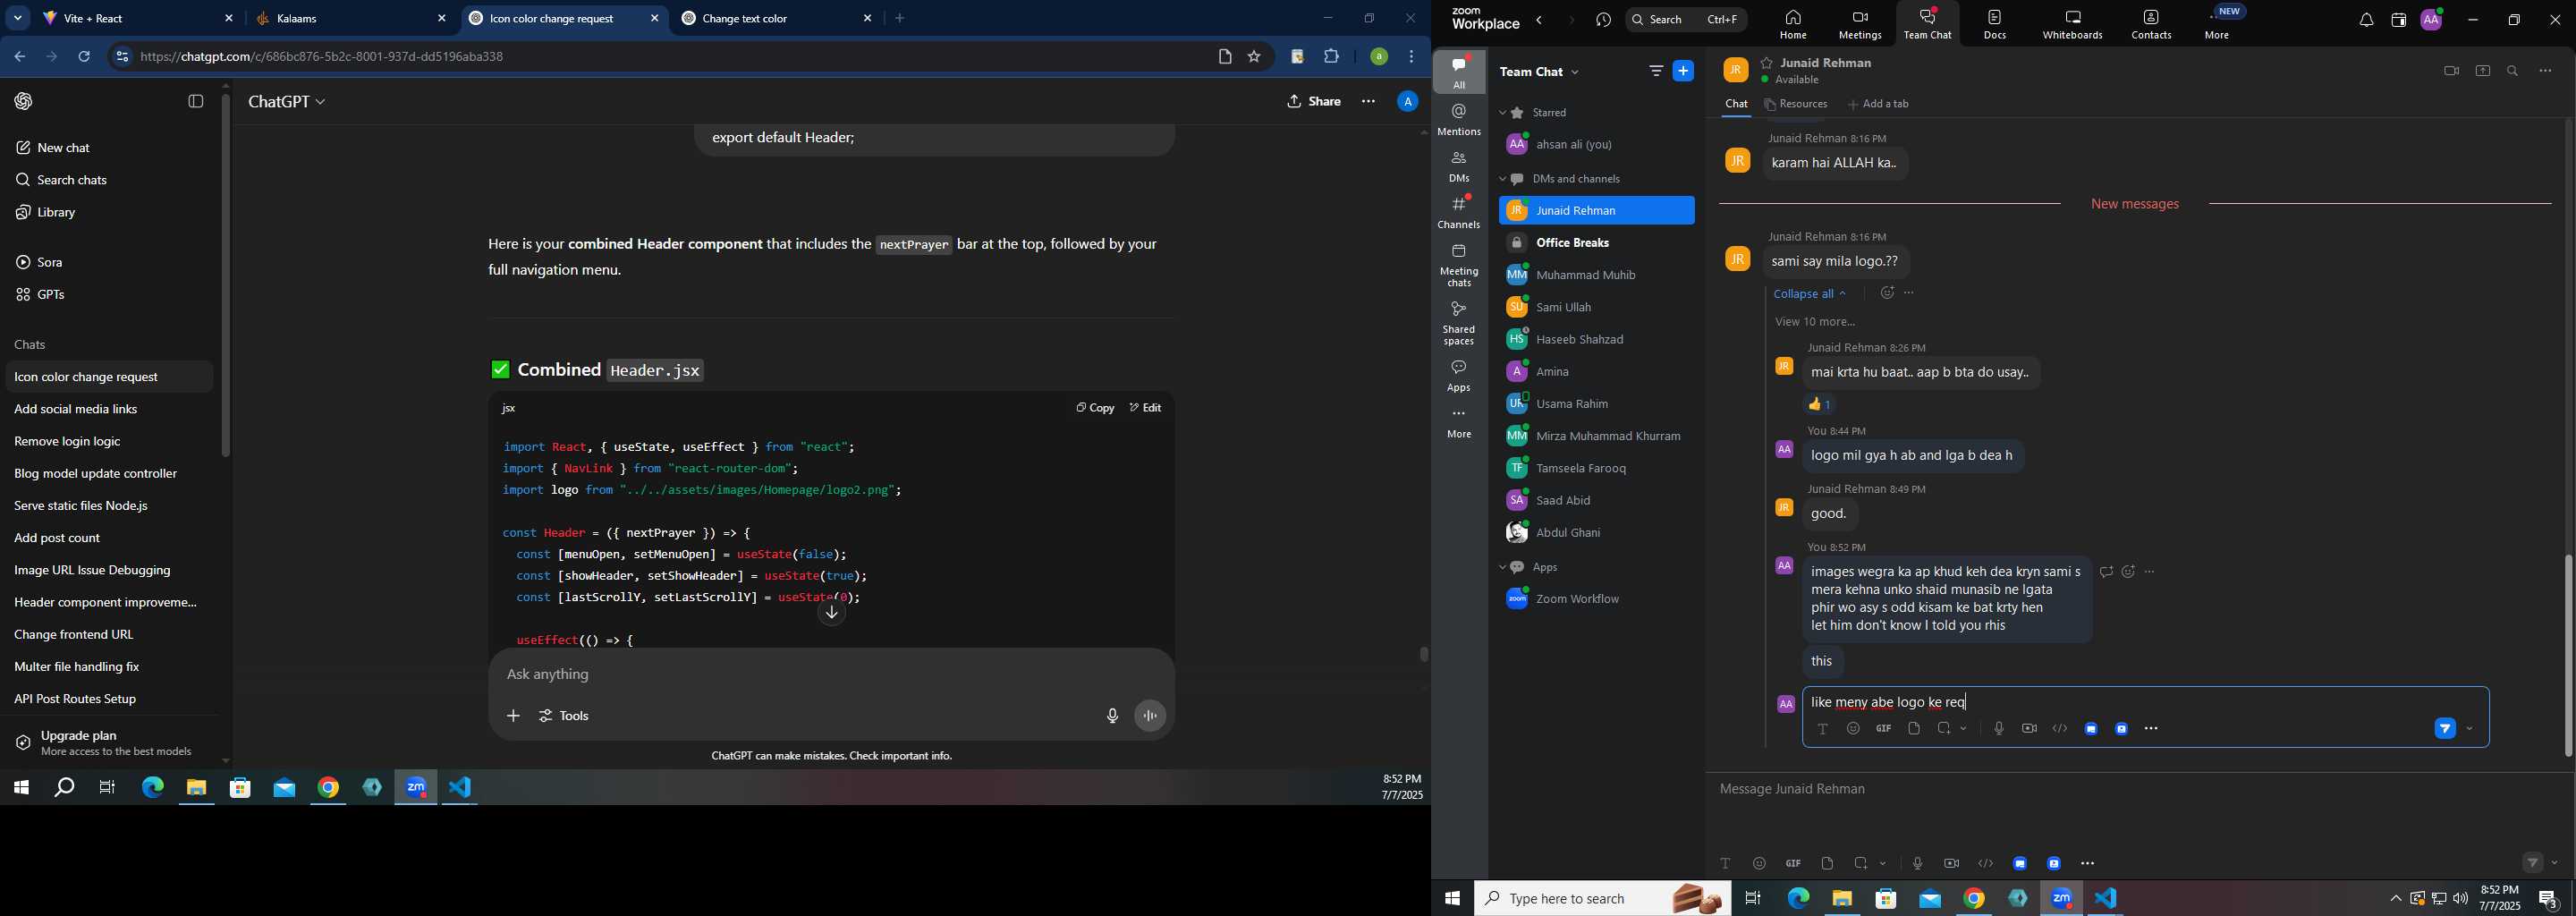Collapse the Starred section
This screenshot has width=2576, height=916.
(1502, 113)
